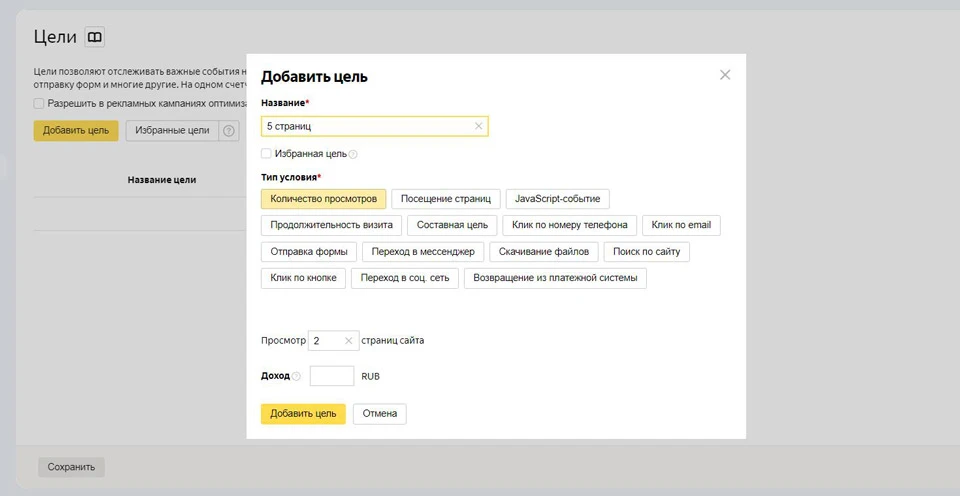Click the Сохранить button

[x=71, y=467]
